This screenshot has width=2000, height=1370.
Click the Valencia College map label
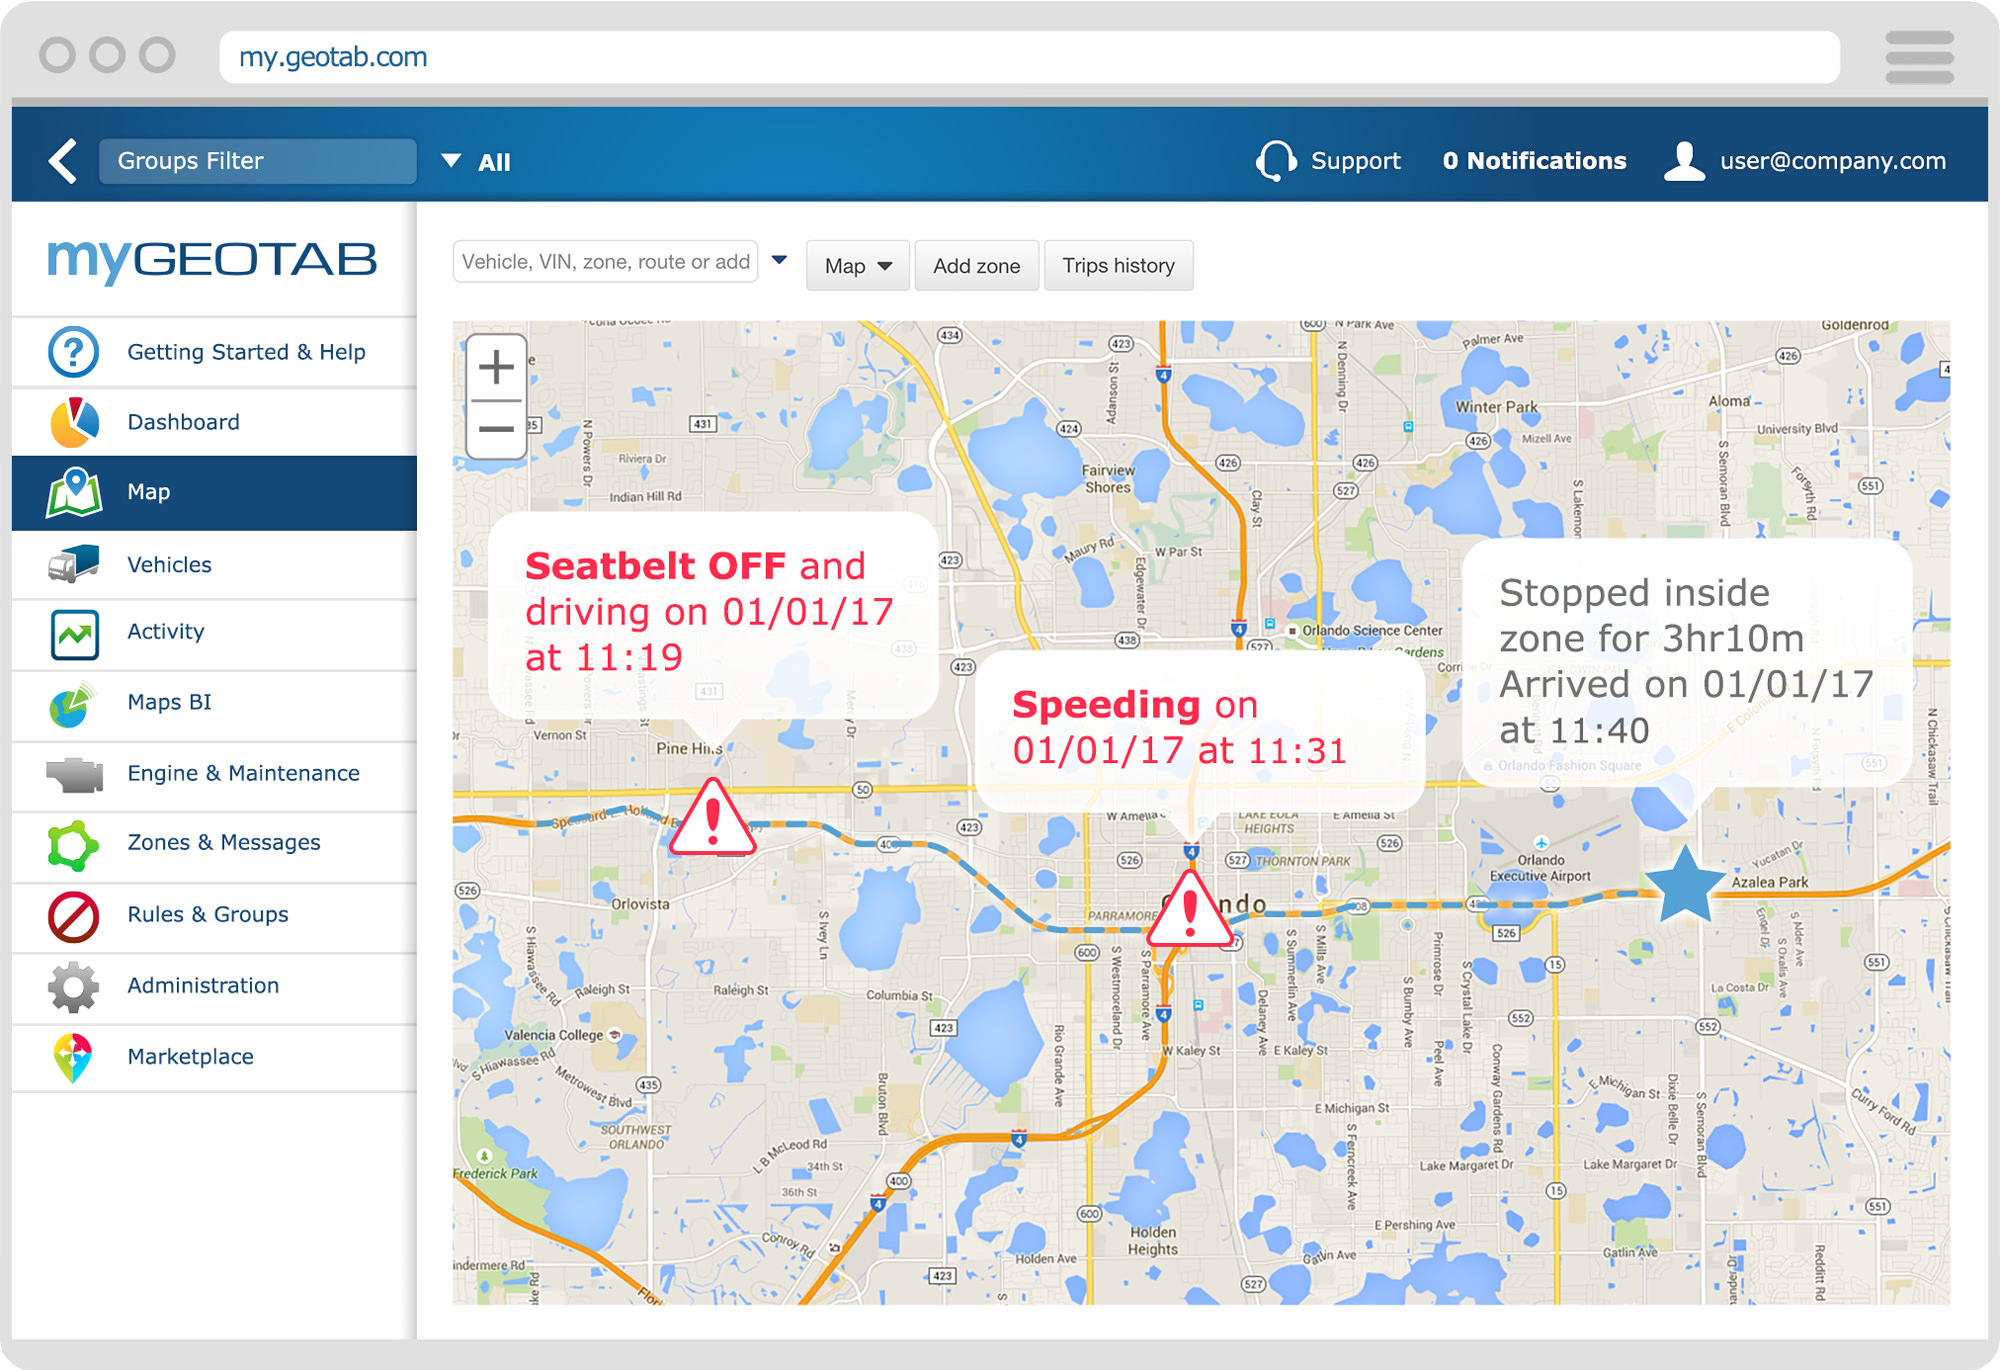[x=553, y=1035]
